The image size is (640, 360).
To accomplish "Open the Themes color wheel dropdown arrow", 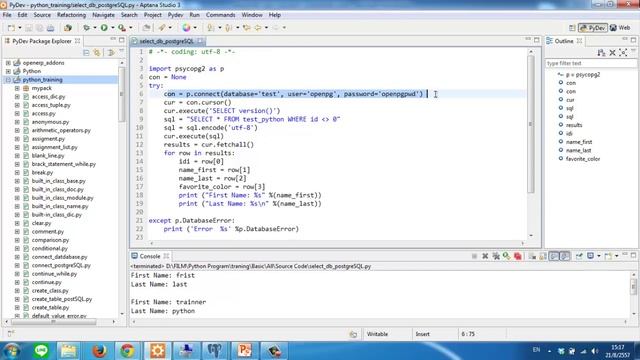I will coord(195,28).
